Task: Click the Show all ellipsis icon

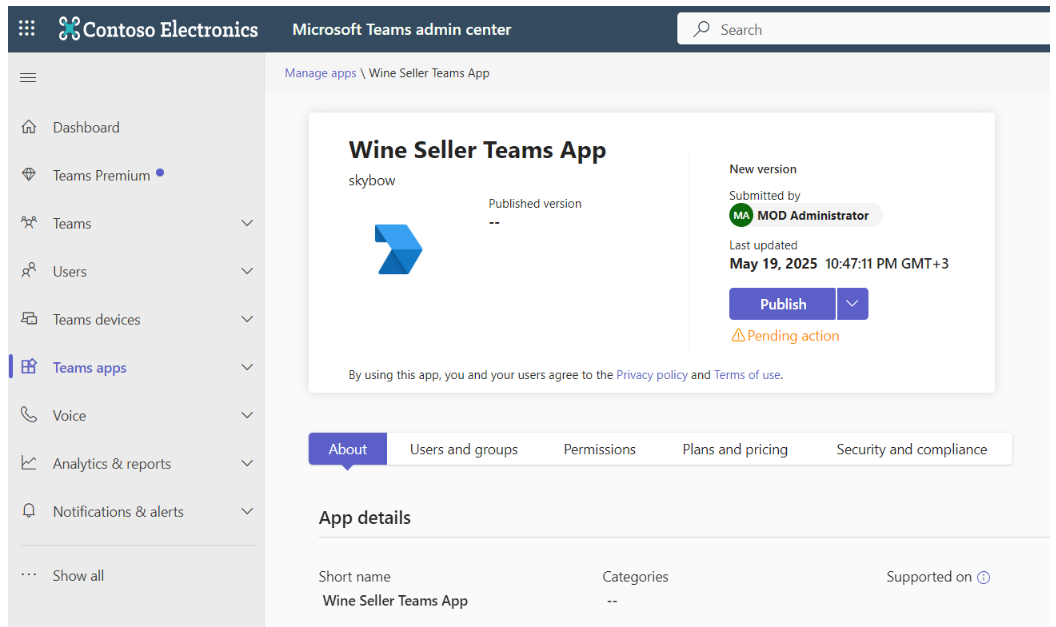Action: click(28, 574)
